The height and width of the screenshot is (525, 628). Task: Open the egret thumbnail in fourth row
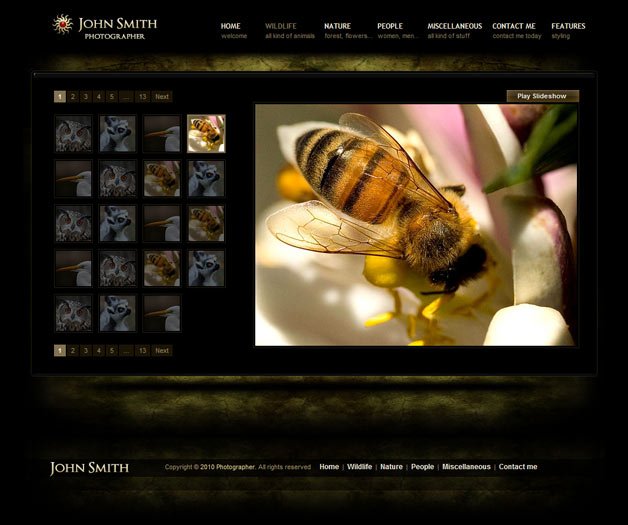click(73, 268)
